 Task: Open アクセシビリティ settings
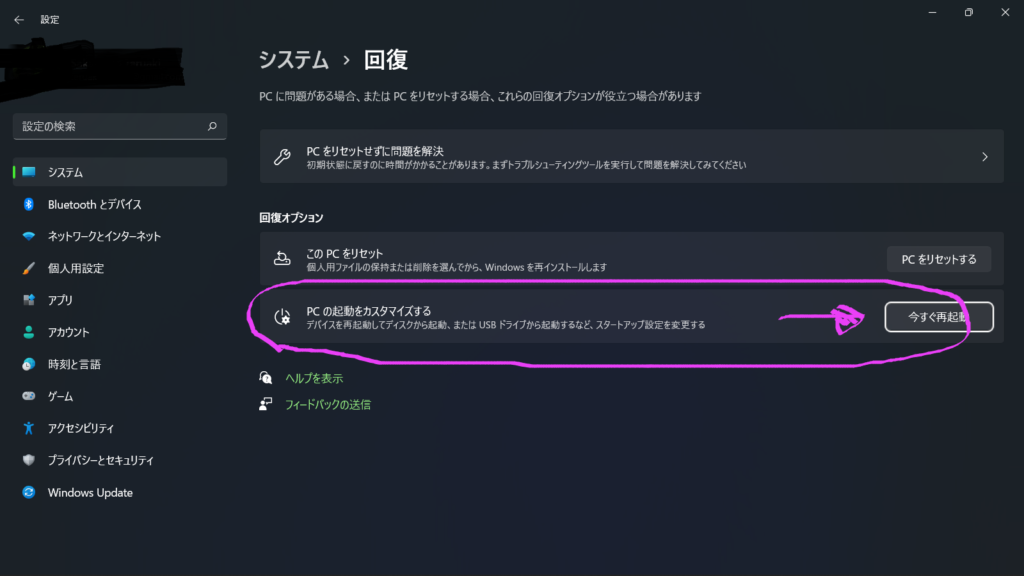click(x=120, y=428)
